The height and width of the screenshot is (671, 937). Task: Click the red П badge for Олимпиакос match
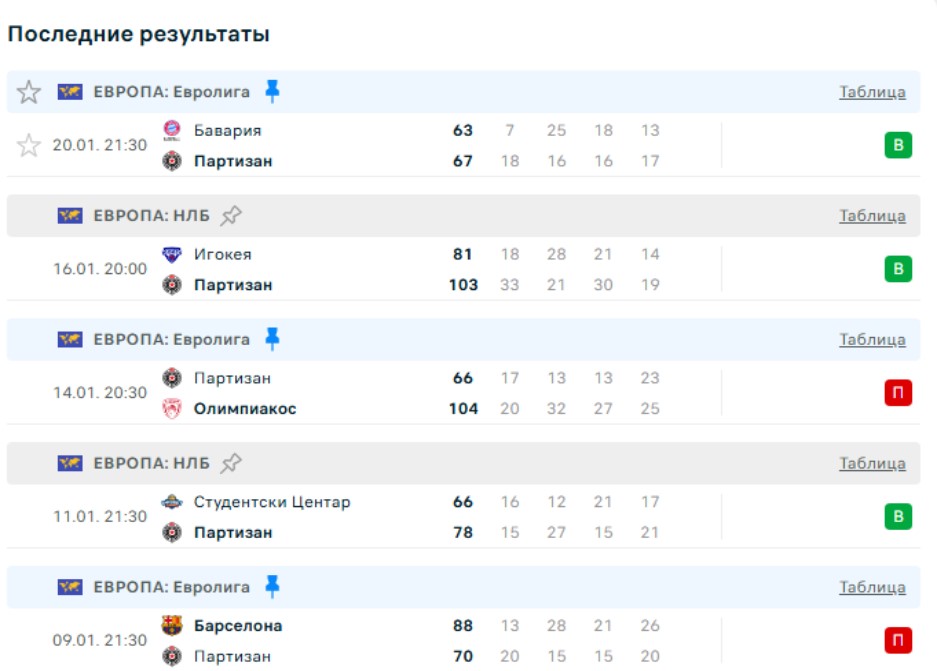click(x=898, y=394)
